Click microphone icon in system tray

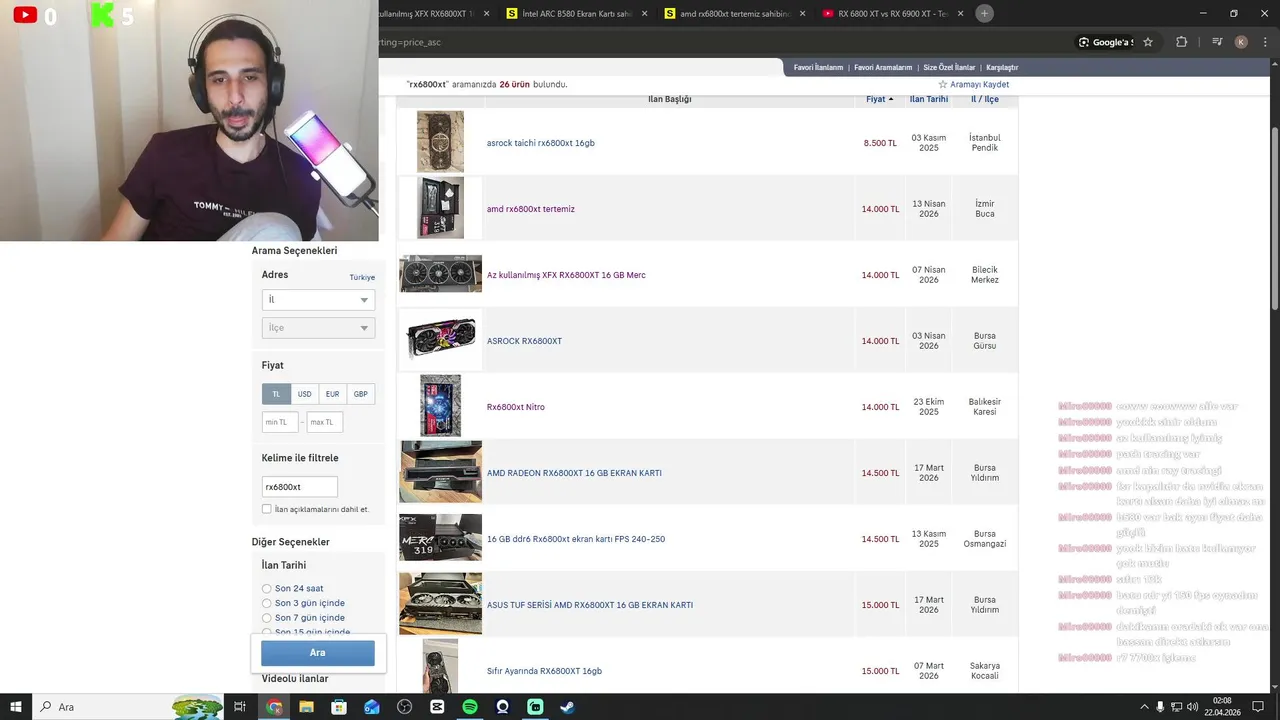pyautogui.click(x=1160, y=707)
